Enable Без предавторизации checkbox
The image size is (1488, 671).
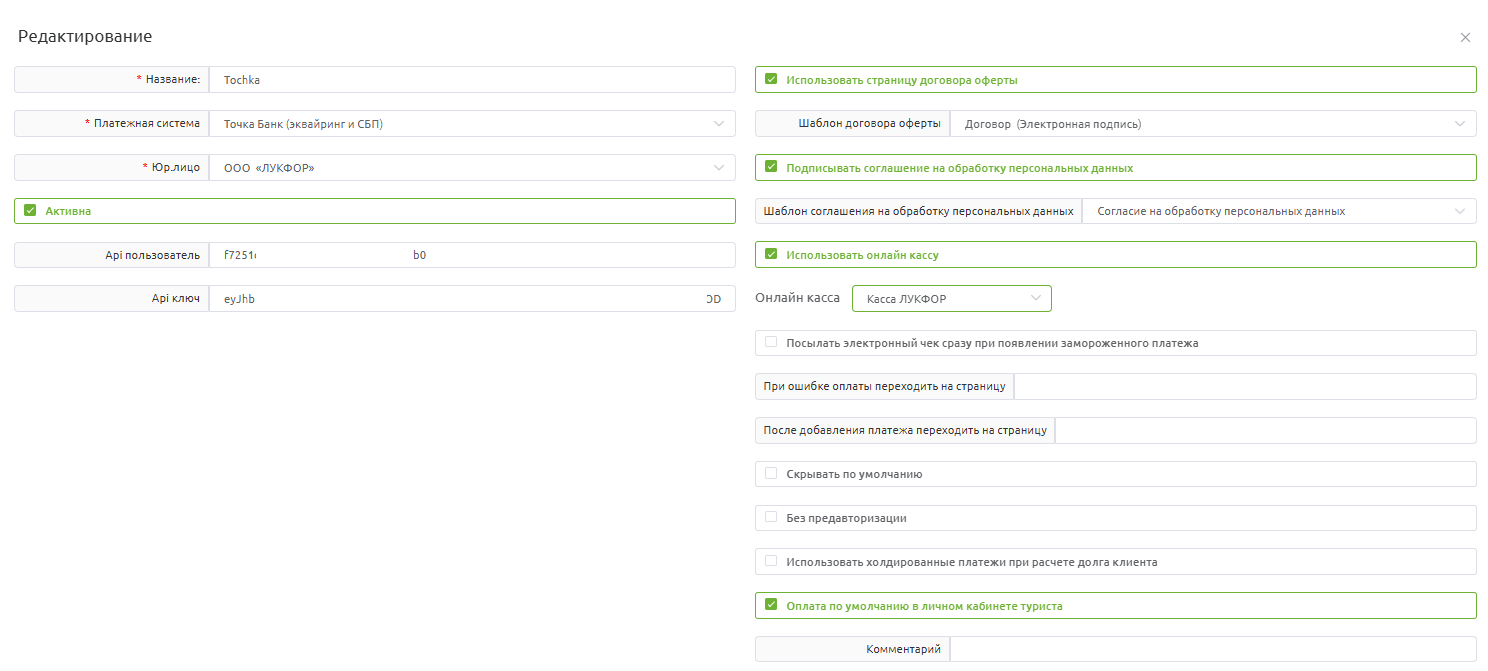(771, 517)
